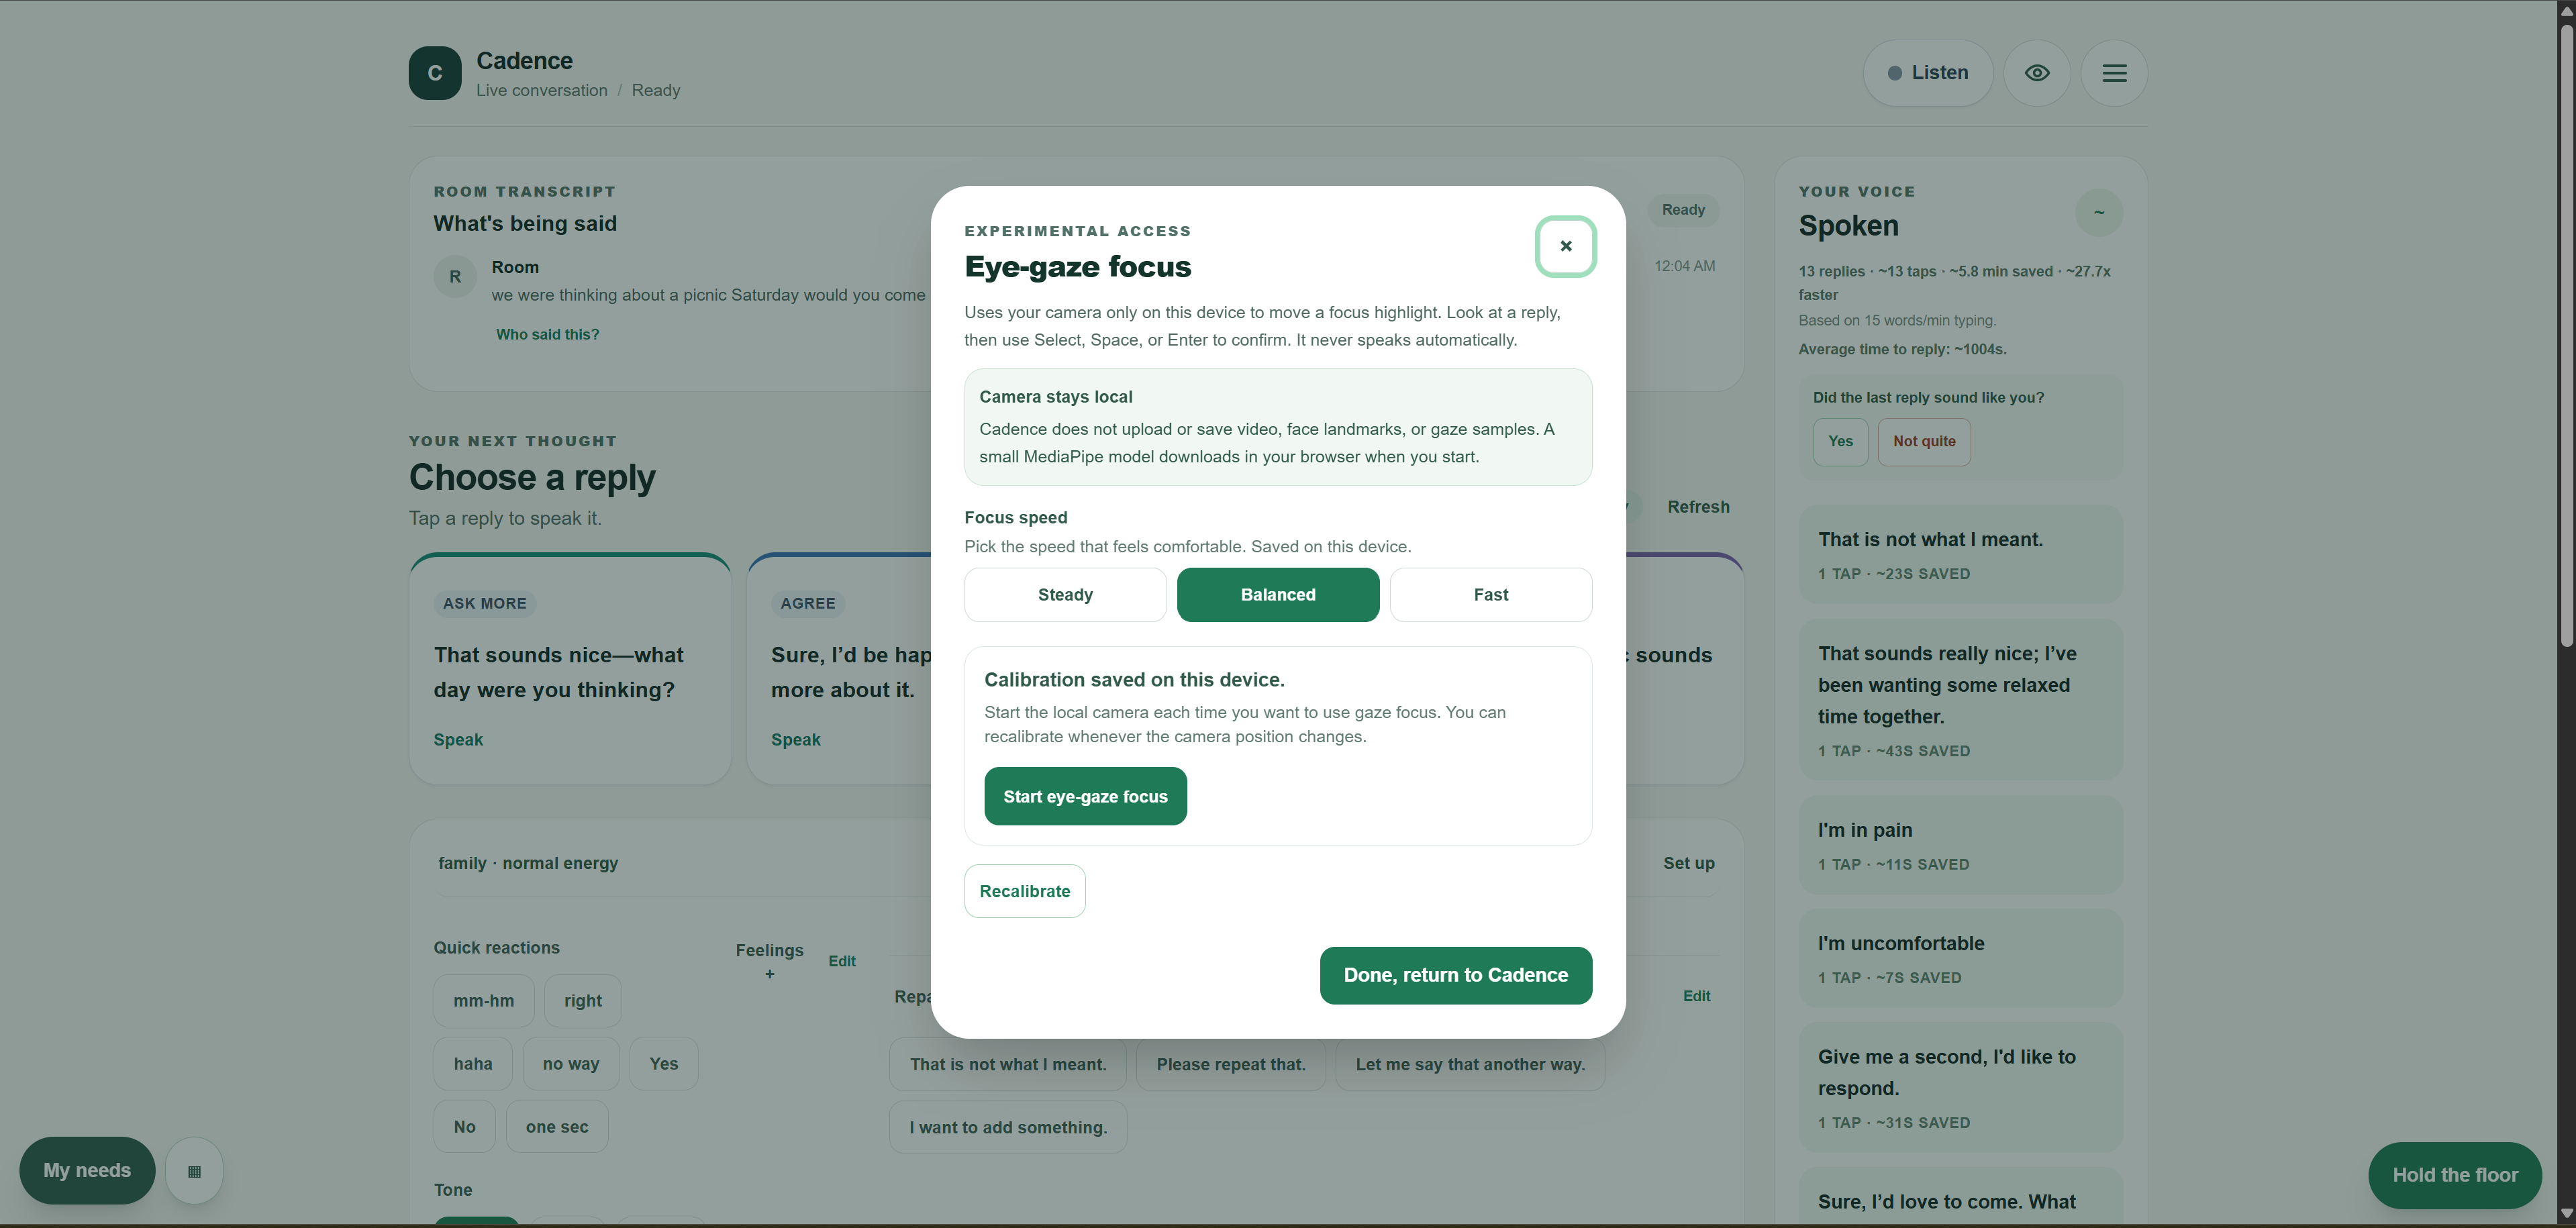Open the grid icon beside My needs
The width and height of the screenshot is (2576, 1228).
[x=194, y=1171]
